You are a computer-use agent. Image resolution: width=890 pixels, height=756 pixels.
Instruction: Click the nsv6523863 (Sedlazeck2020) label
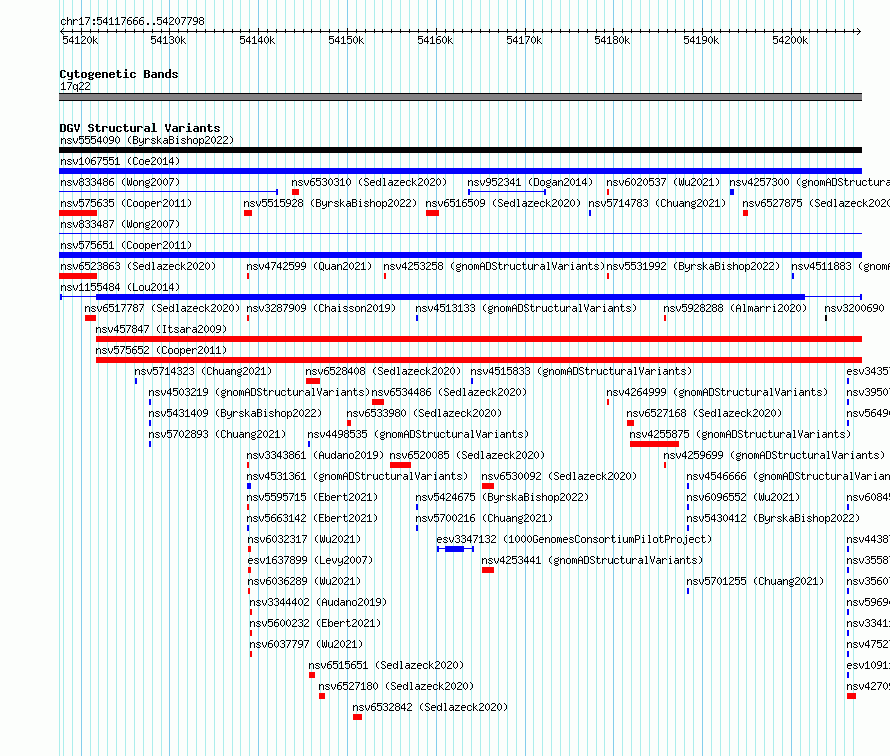138,266
